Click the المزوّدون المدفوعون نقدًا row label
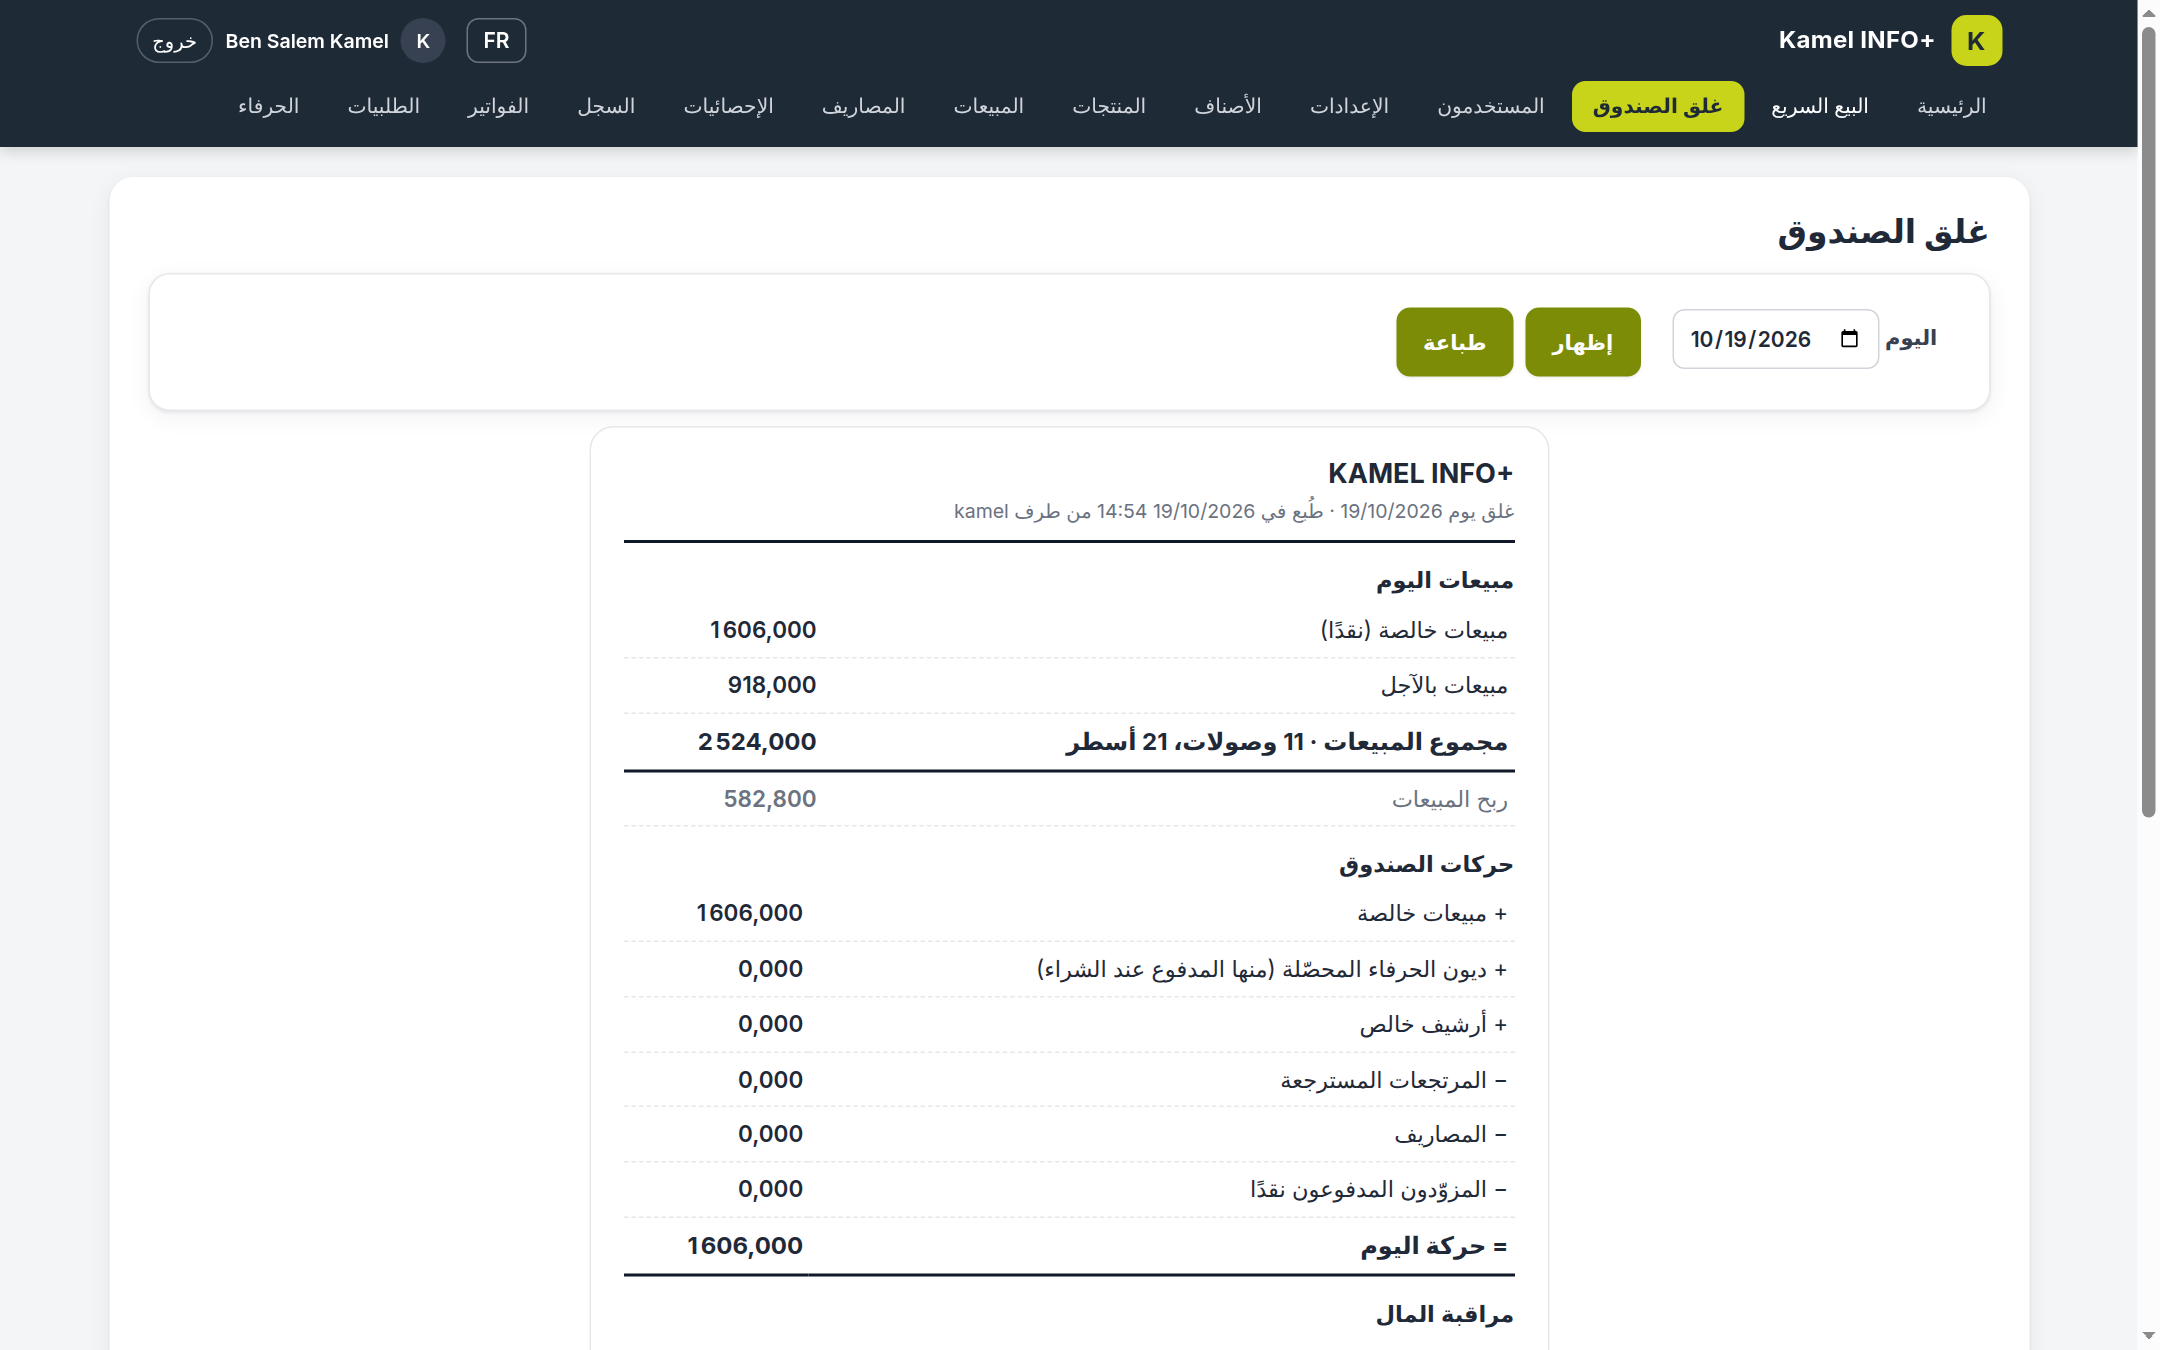The image size is (2160, 1350). (x=1378, y=1189)
